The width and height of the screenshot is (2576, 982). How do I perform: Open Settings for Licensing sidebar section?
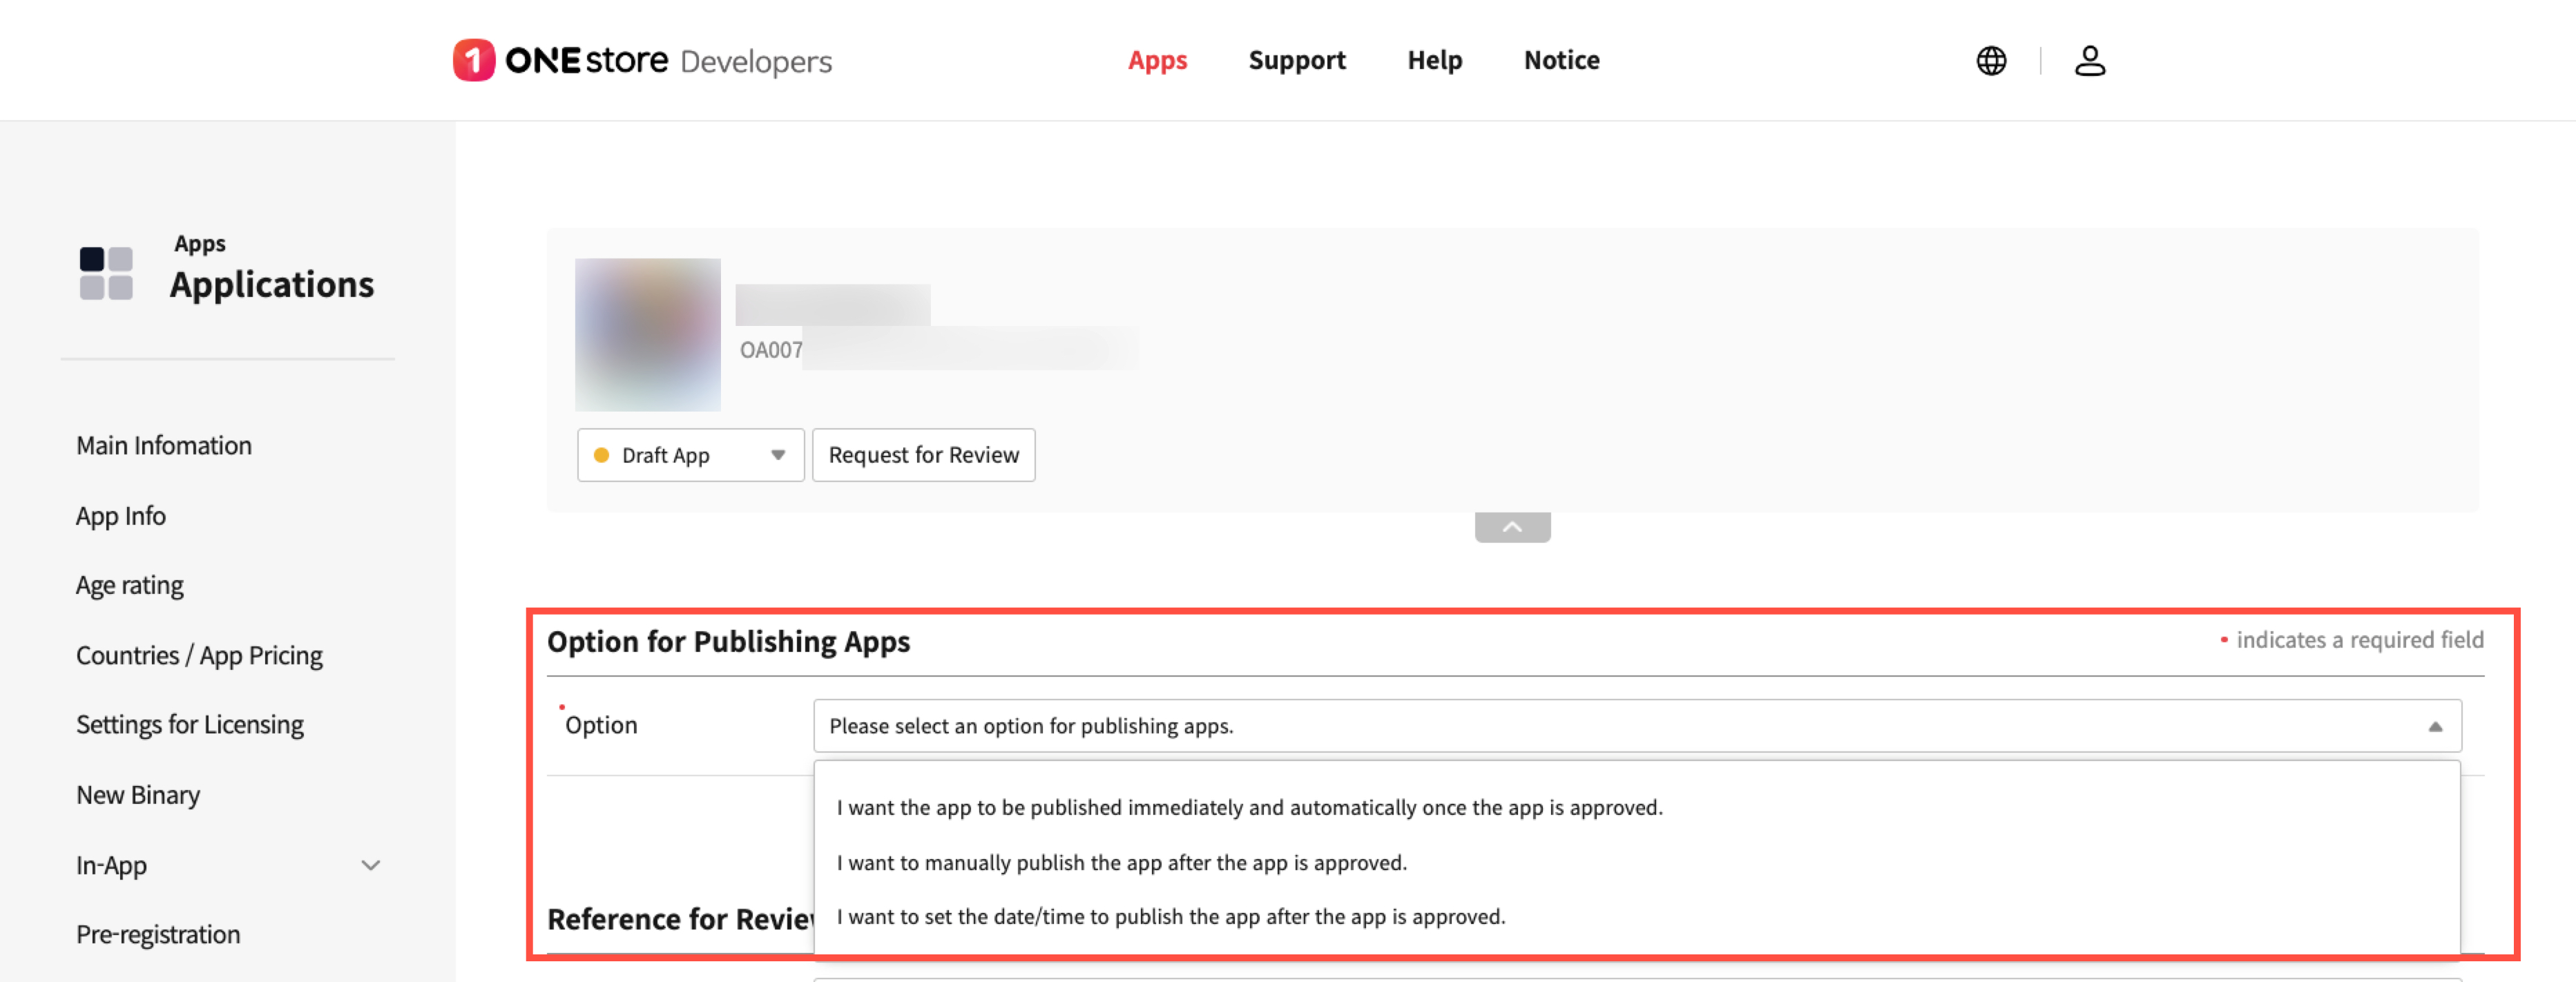pos(190,724)
